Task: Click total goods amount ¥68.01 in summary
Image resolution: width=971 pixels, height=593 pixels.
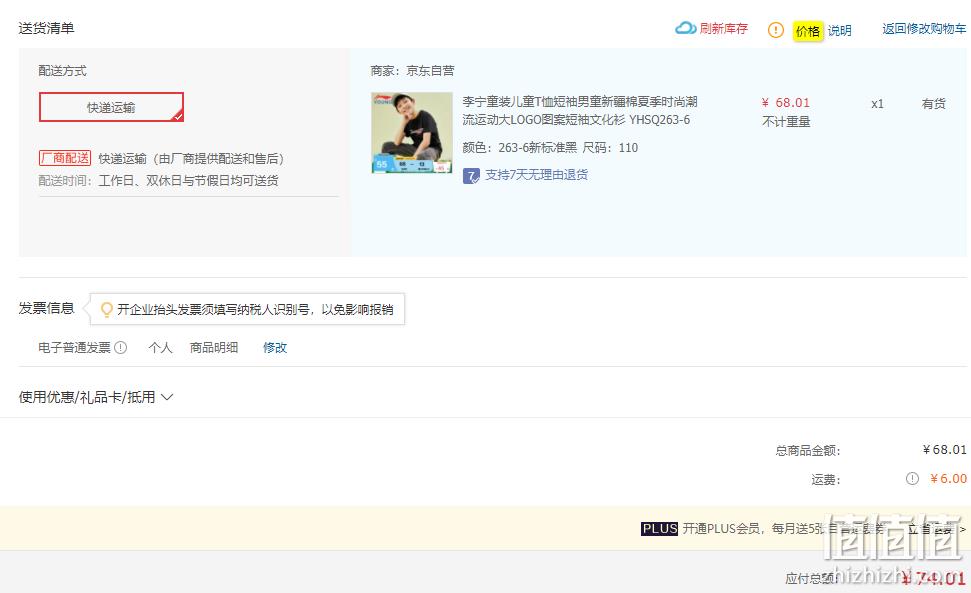Action: [x=944, y=449]
